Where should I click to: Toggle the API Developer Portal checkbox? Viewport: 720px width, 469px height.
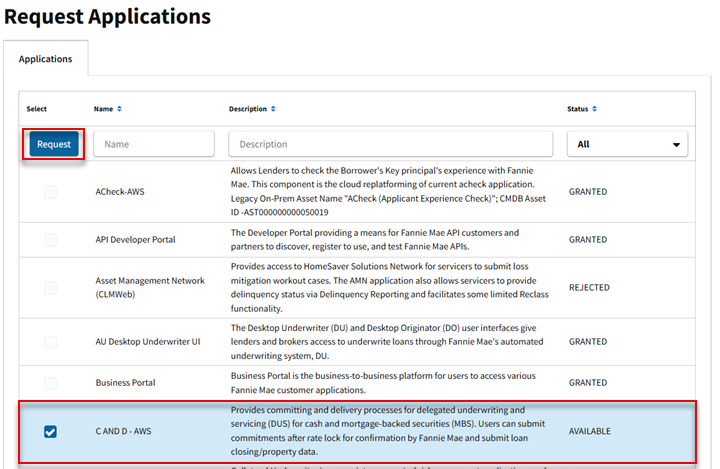[51, 240]
